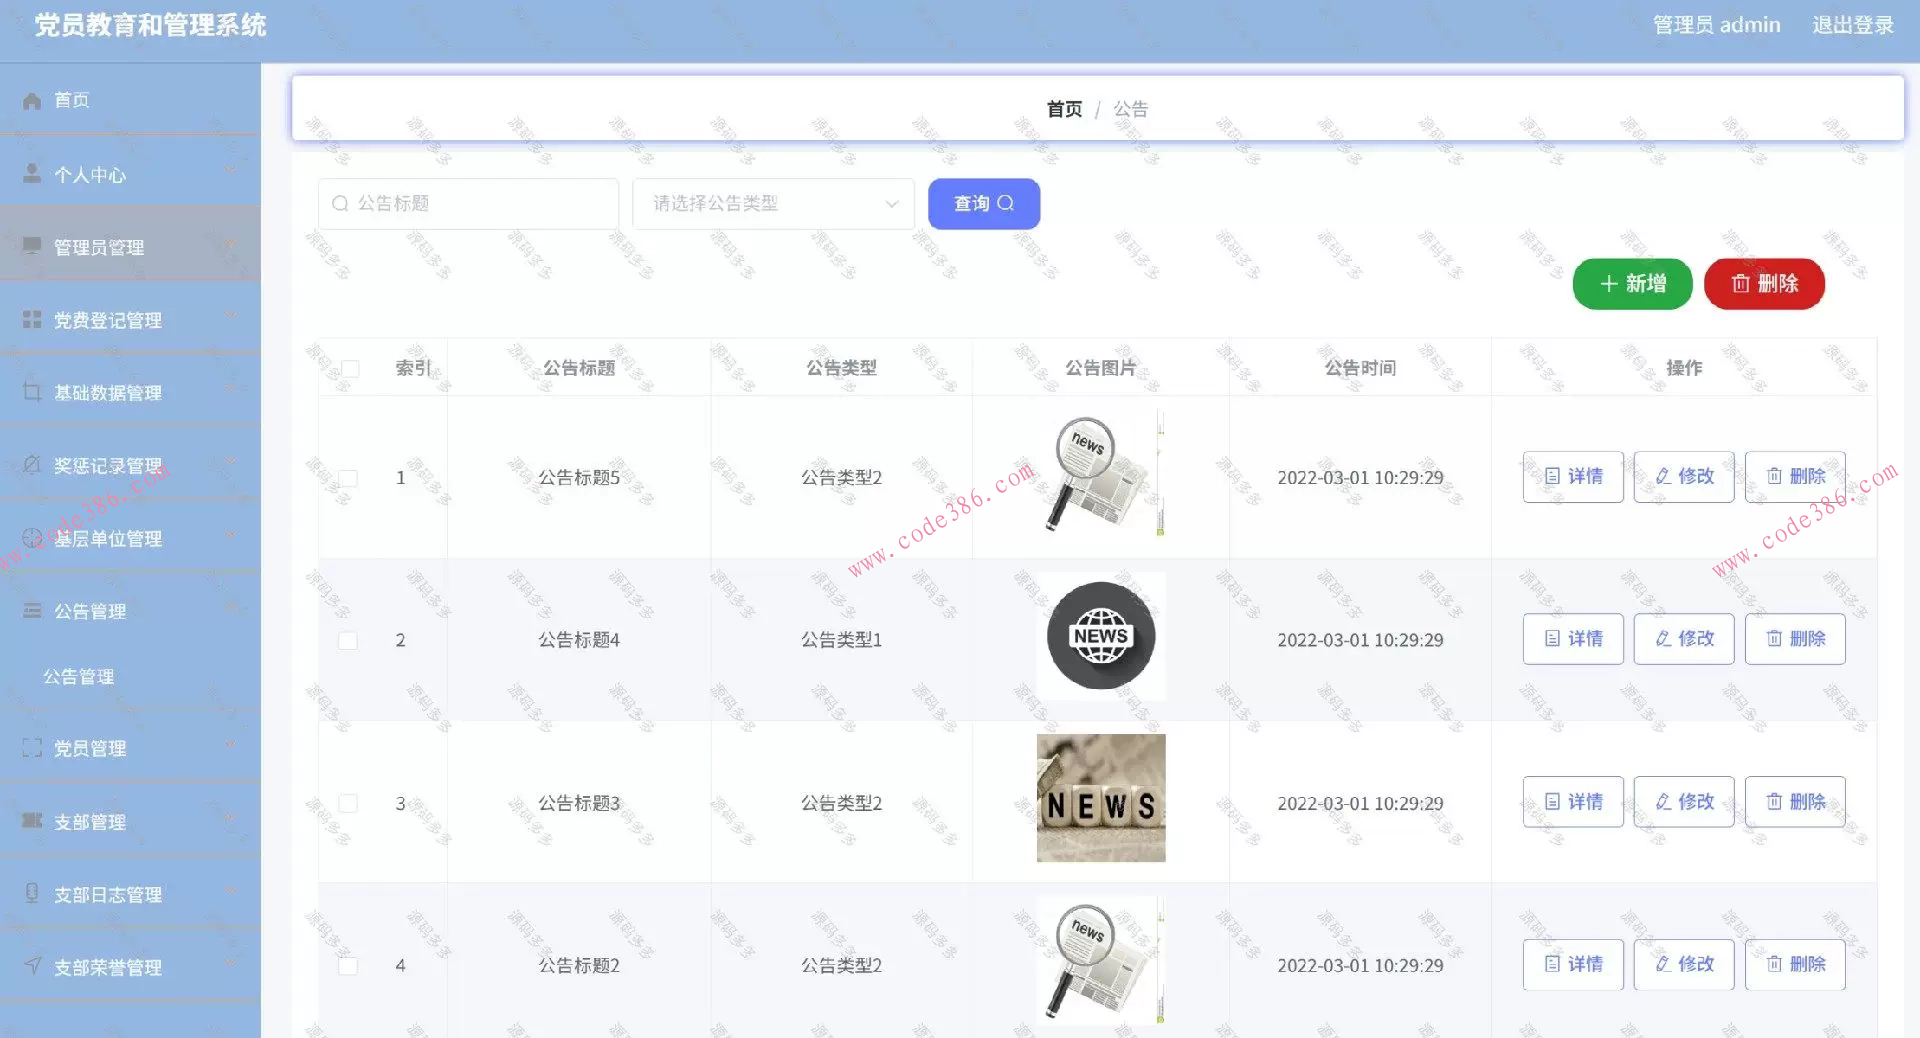1920x1038 pixels.
Task: Click the person icon next to 个人中心
Action: 30,173
